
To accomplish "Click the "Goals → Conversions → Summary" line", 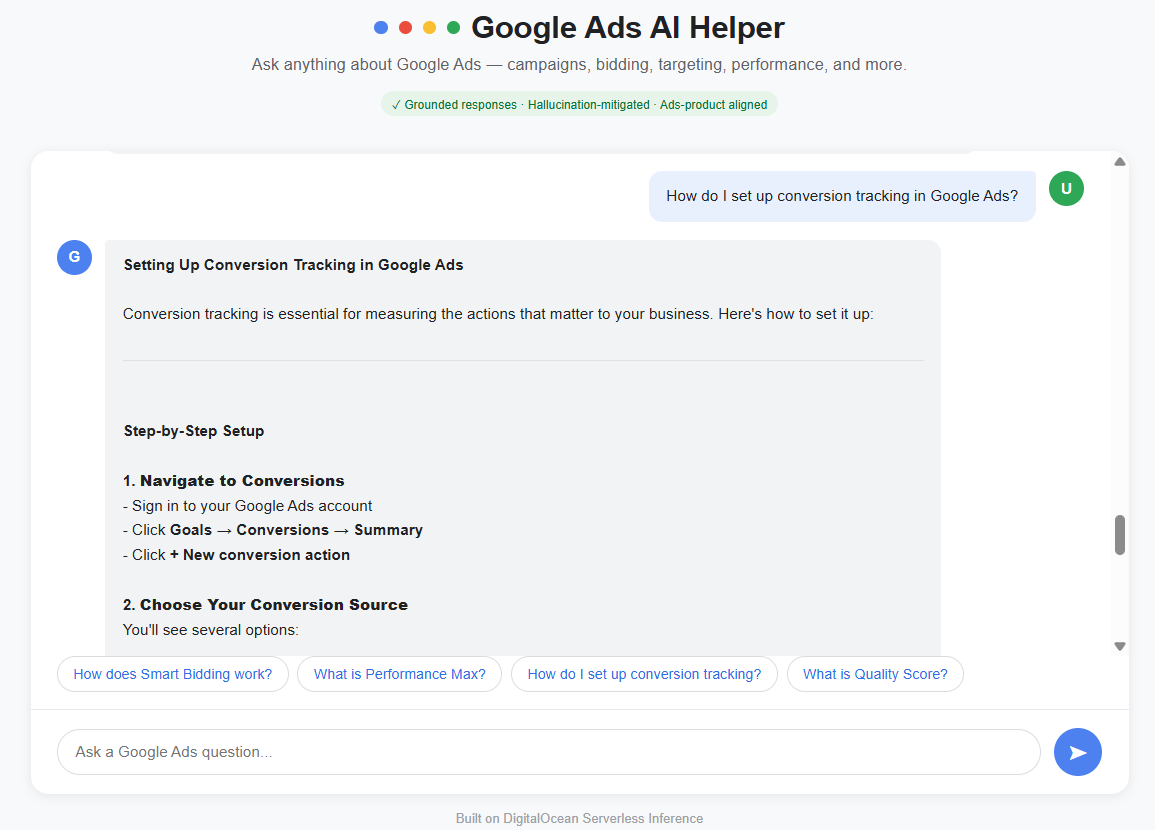I will click(x=273, y=530).
